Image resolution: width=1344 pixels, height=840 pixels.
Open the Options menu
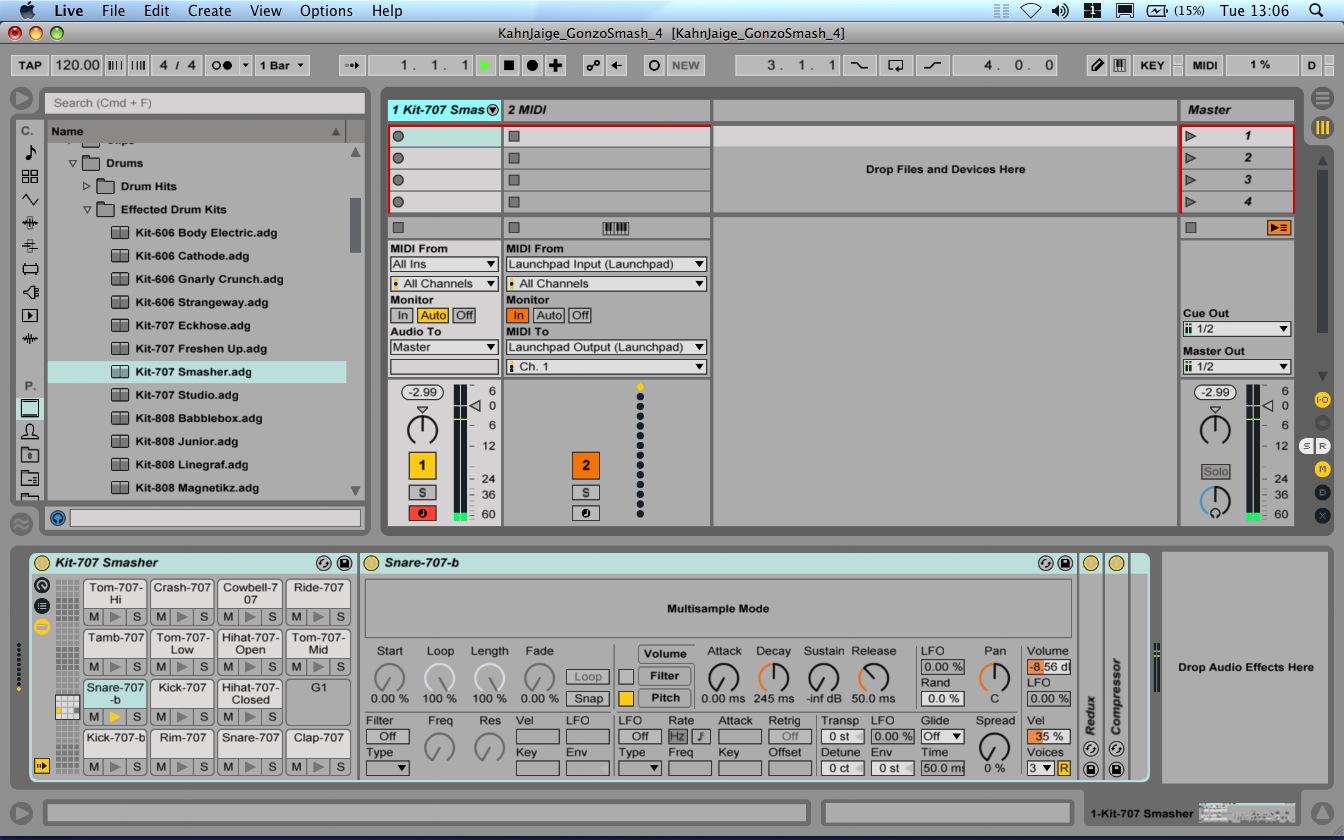pos(326,11)
